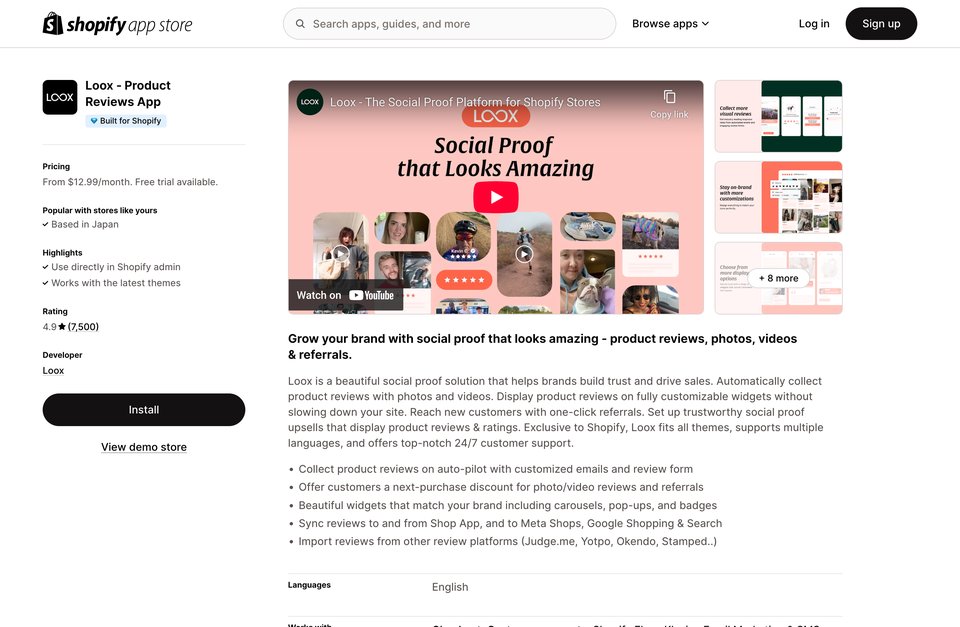Show the + 8 more screenshots

[x=778, y=278]
